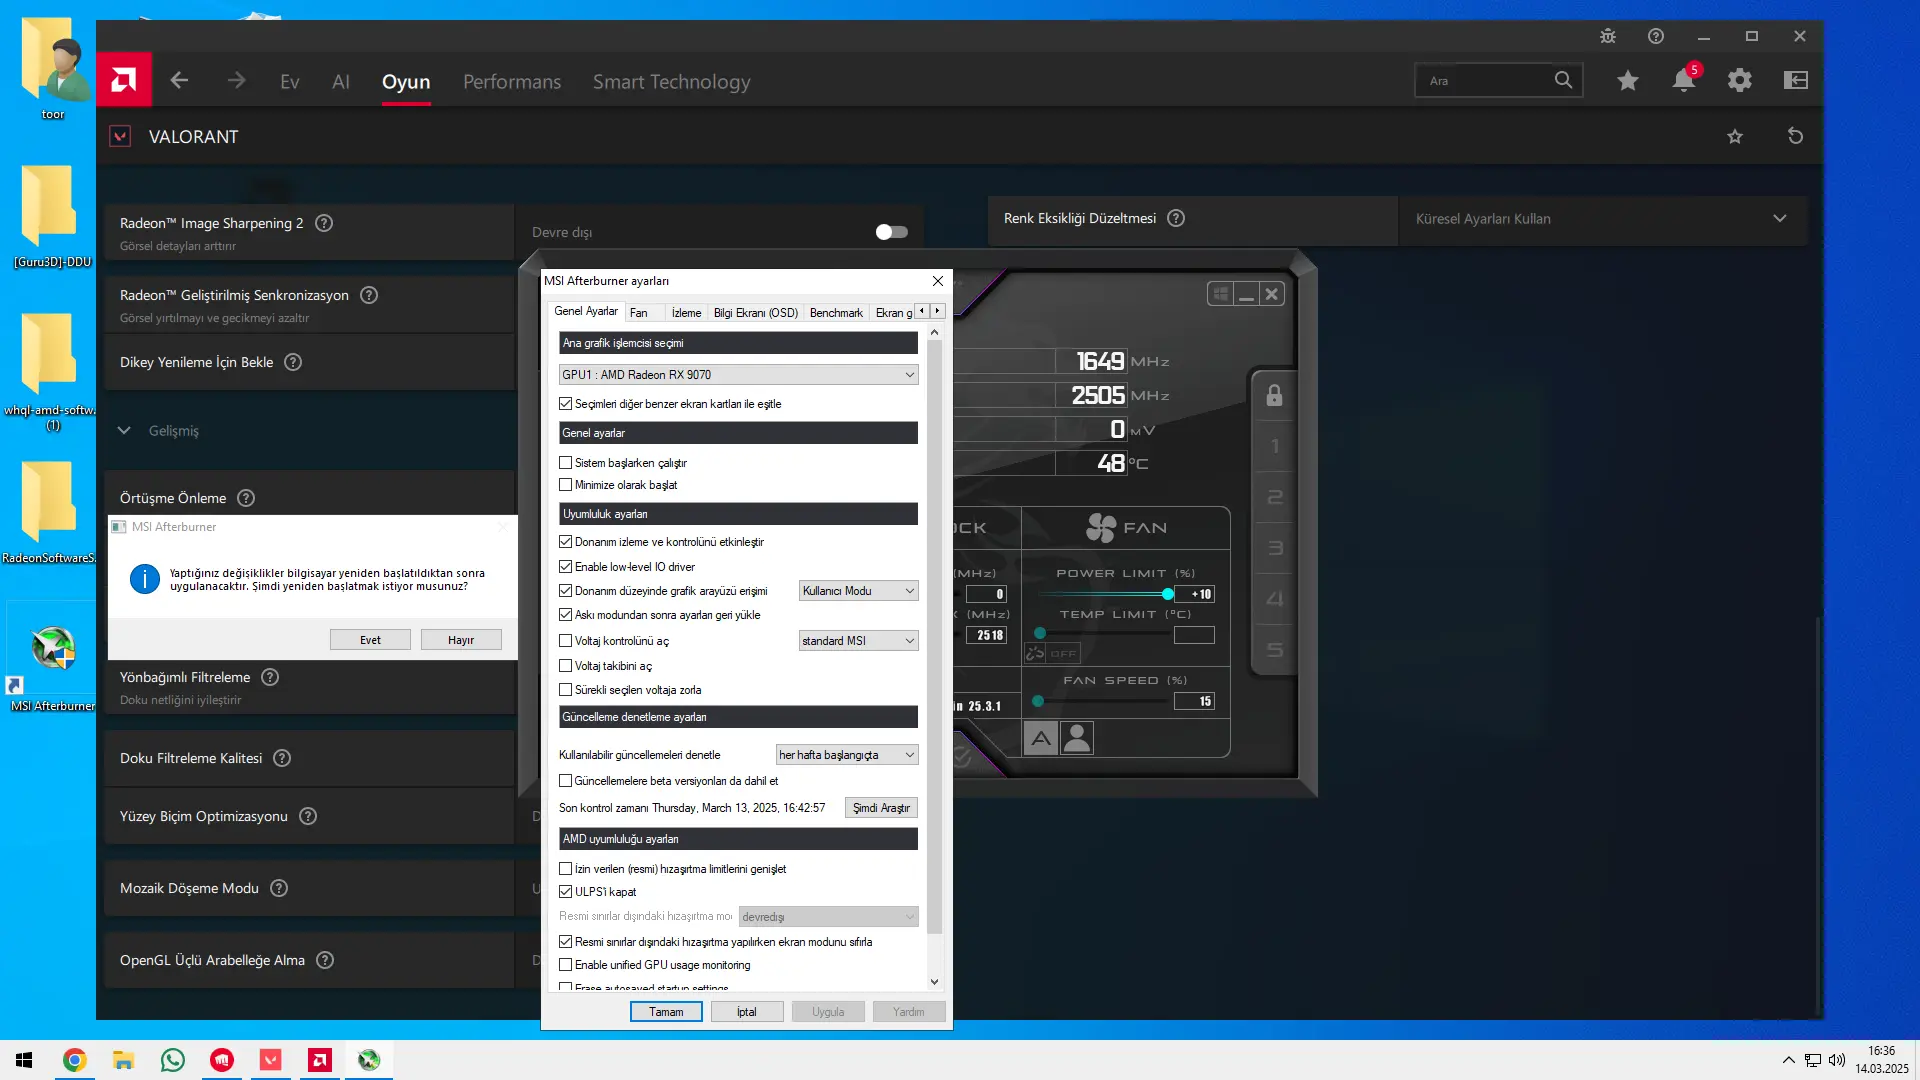This screenshot has width=1920, height=1080.
Task: Open the Windows Start menu
Action: 24,1060
